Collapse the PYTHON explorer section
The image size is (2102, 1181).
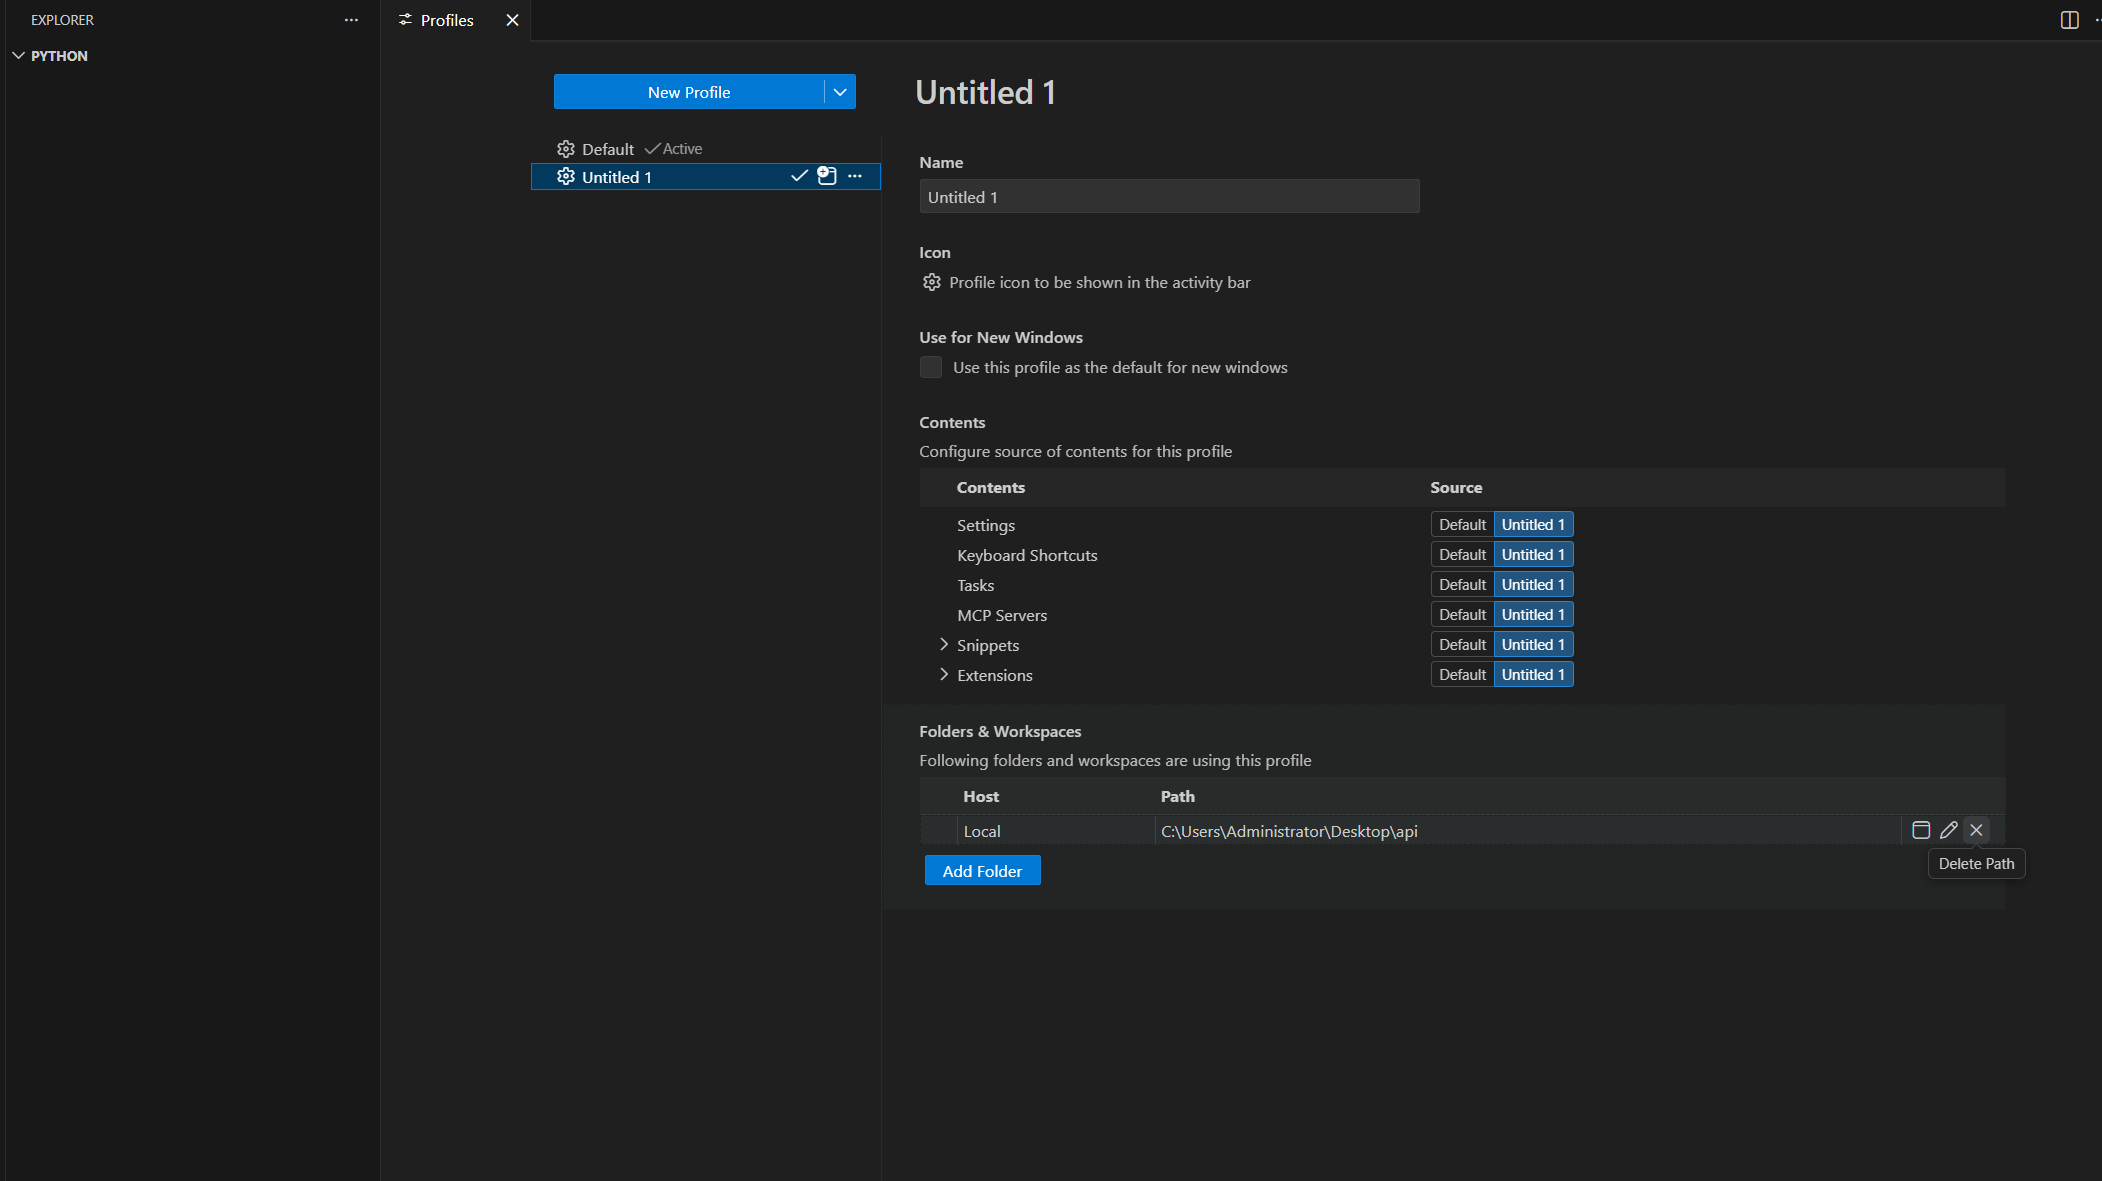coord(19,56)
